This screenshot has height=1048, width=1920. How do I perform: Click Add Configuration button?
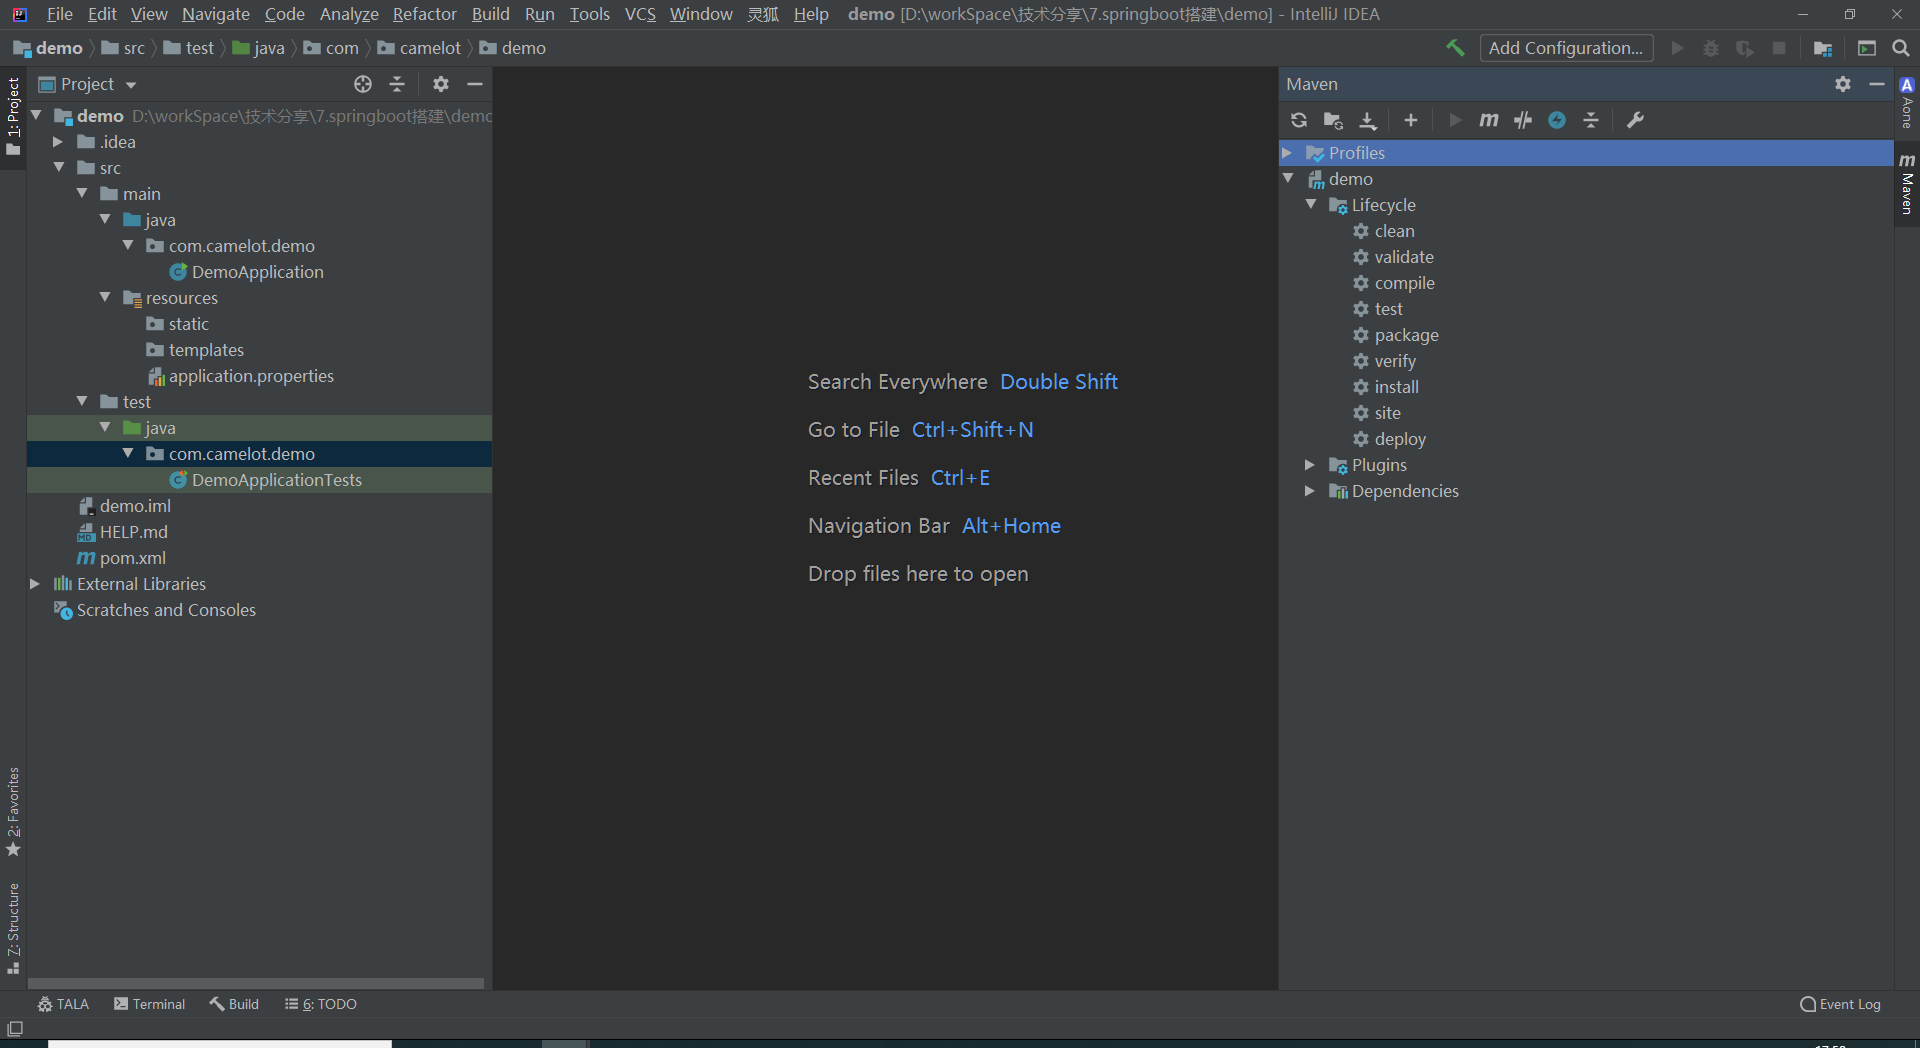[x=1566, y=48]
